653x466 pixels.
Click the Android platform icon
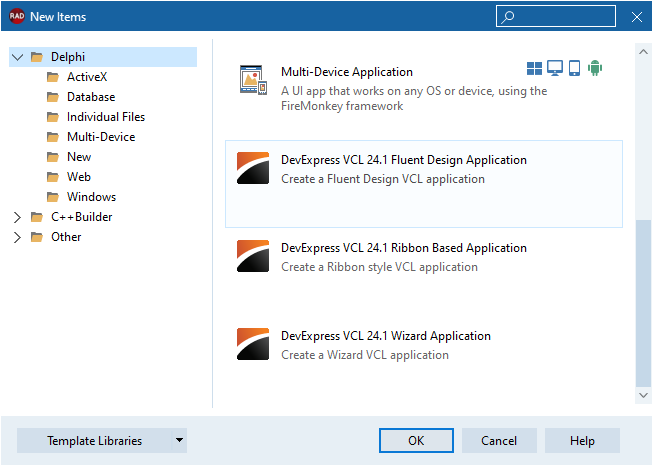click(595, 68)
